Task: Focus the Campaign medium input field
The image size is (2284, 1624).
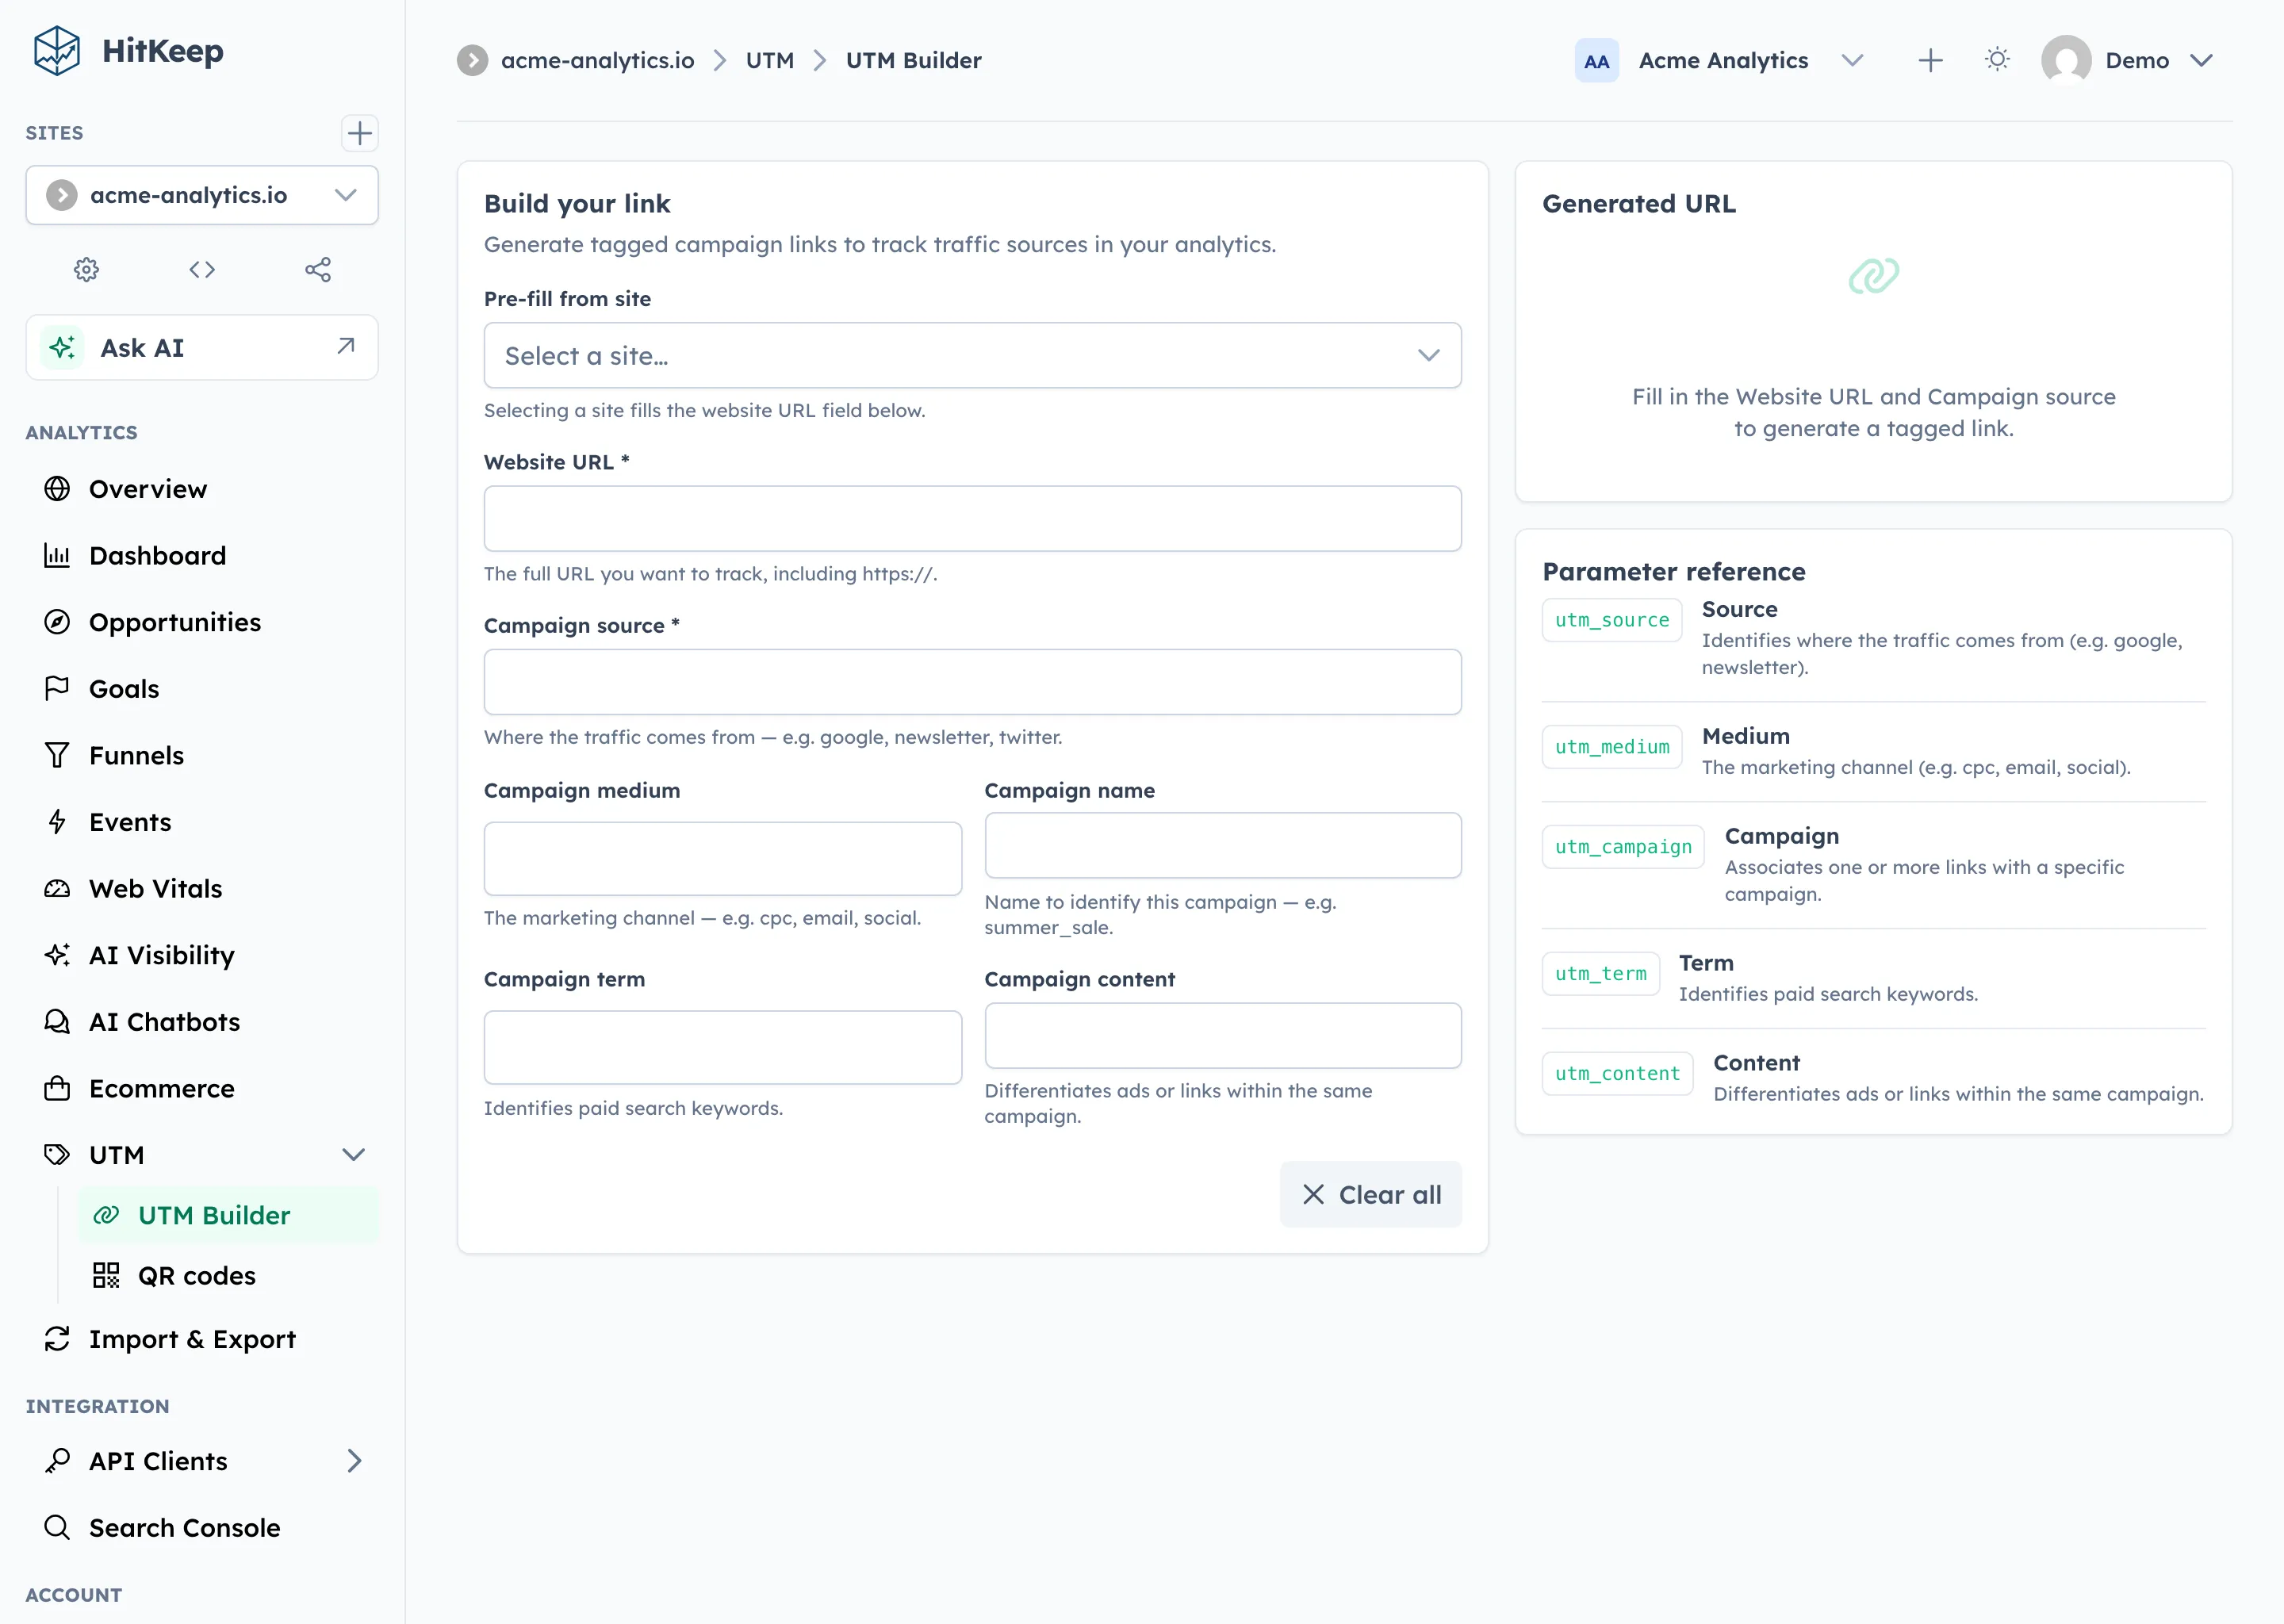Action: [x=722, y=858]
